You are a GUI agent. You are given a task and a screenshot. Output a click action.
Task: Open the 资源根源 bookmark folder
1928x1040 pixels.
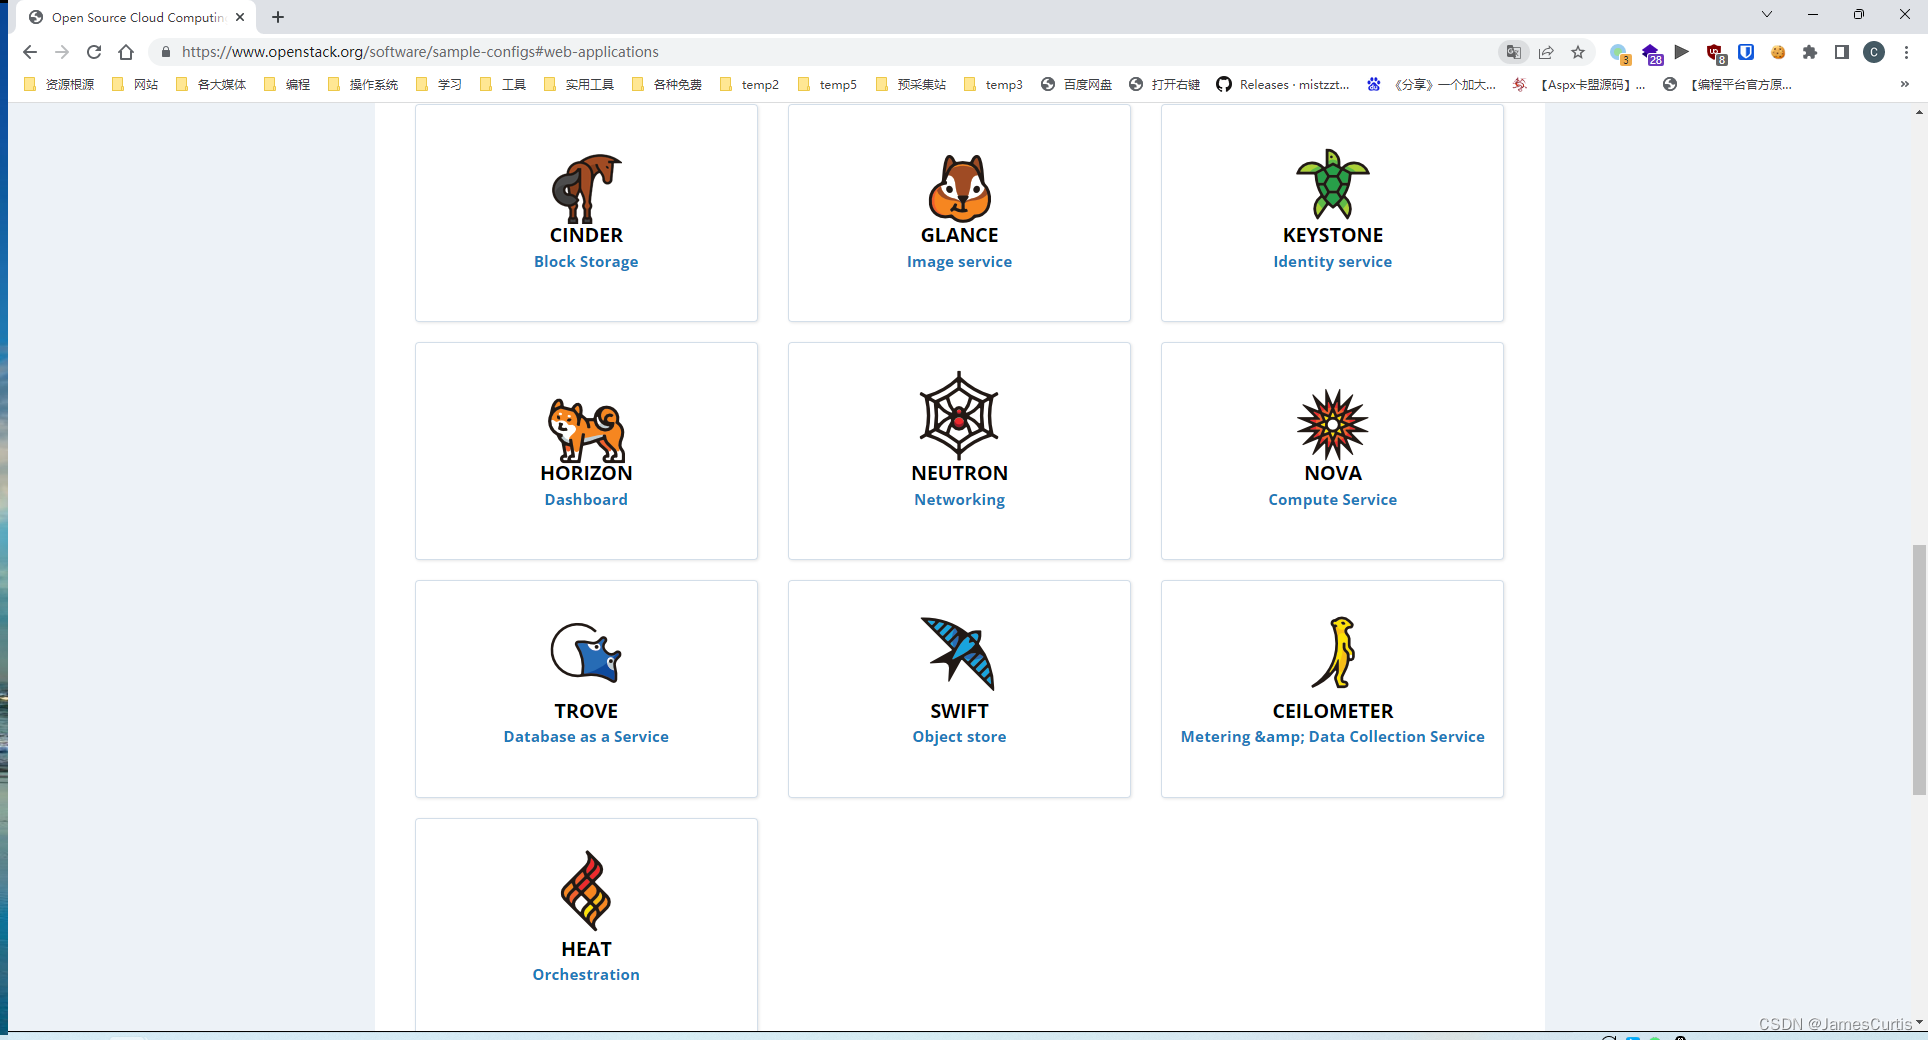tap(59, 85)
